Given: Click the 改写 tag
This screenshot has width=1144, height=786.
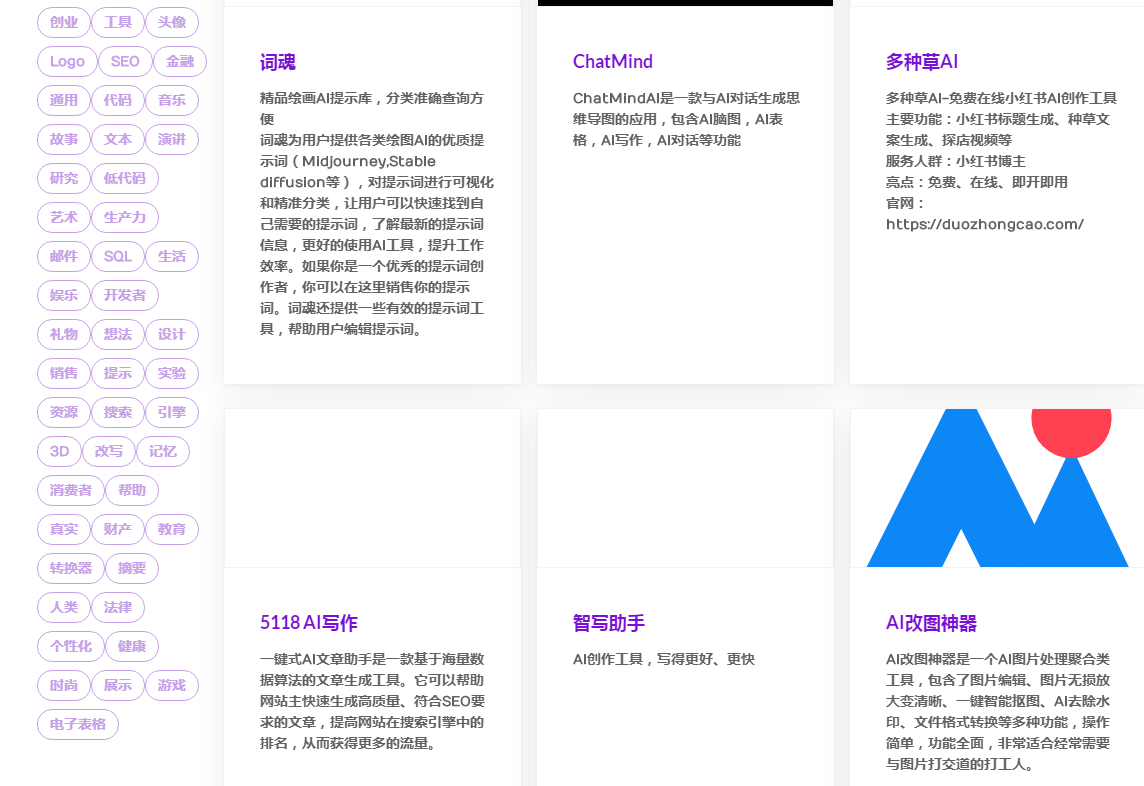Looking at the screenshot, I should coord(109,451).
